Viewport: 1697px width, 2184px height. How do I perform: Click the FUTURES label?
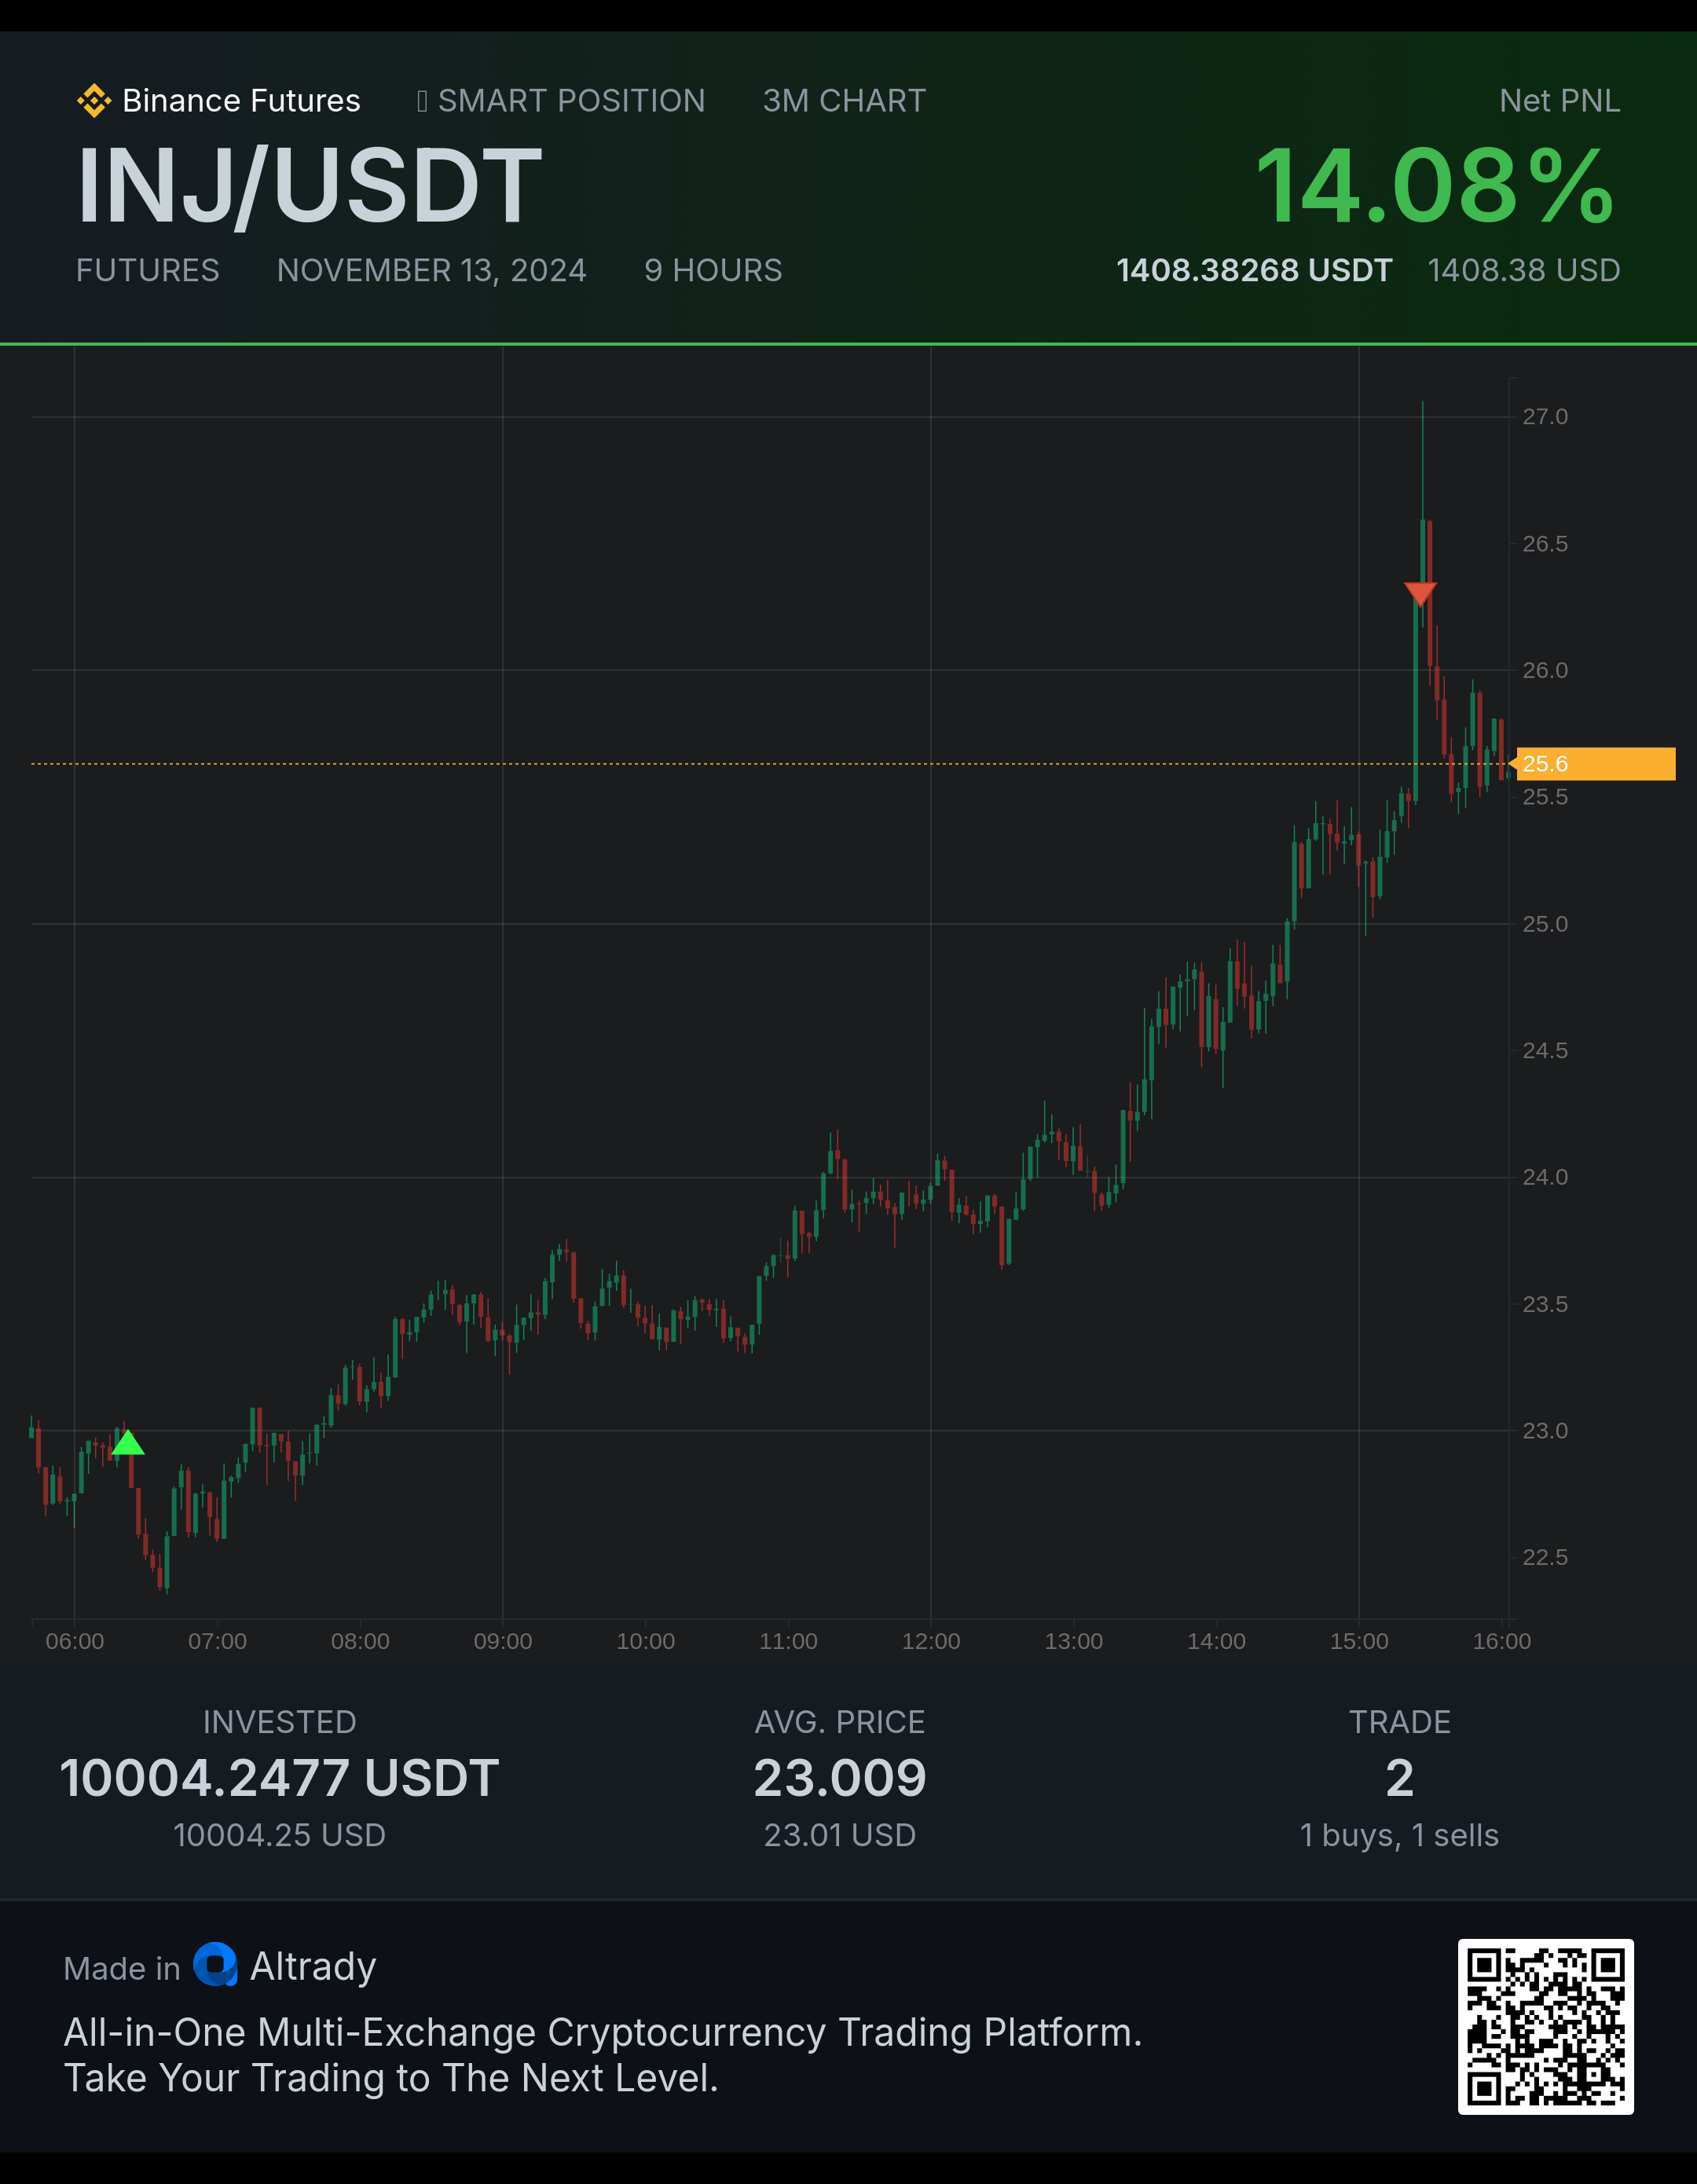tap(148, 270)
